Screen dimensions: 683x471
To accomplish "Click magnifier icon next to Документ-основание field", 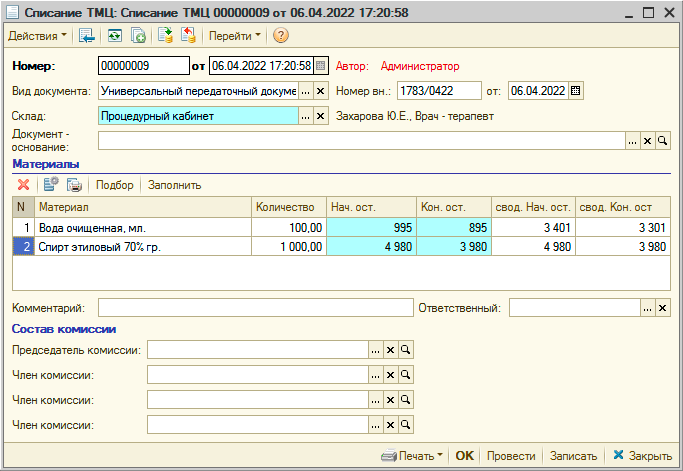I will (662, 141).
